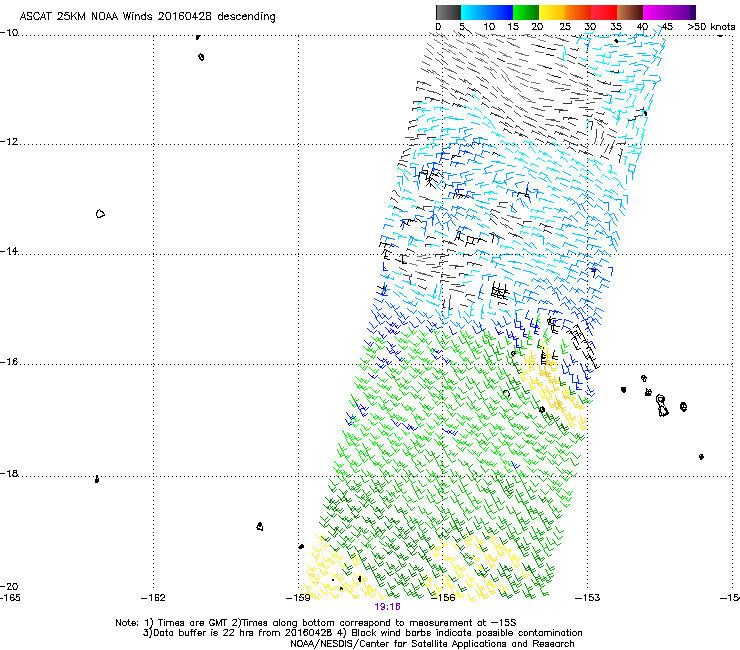Click the '-165' longitude axis label
740x650 pixels.
(x=10, y=598)
